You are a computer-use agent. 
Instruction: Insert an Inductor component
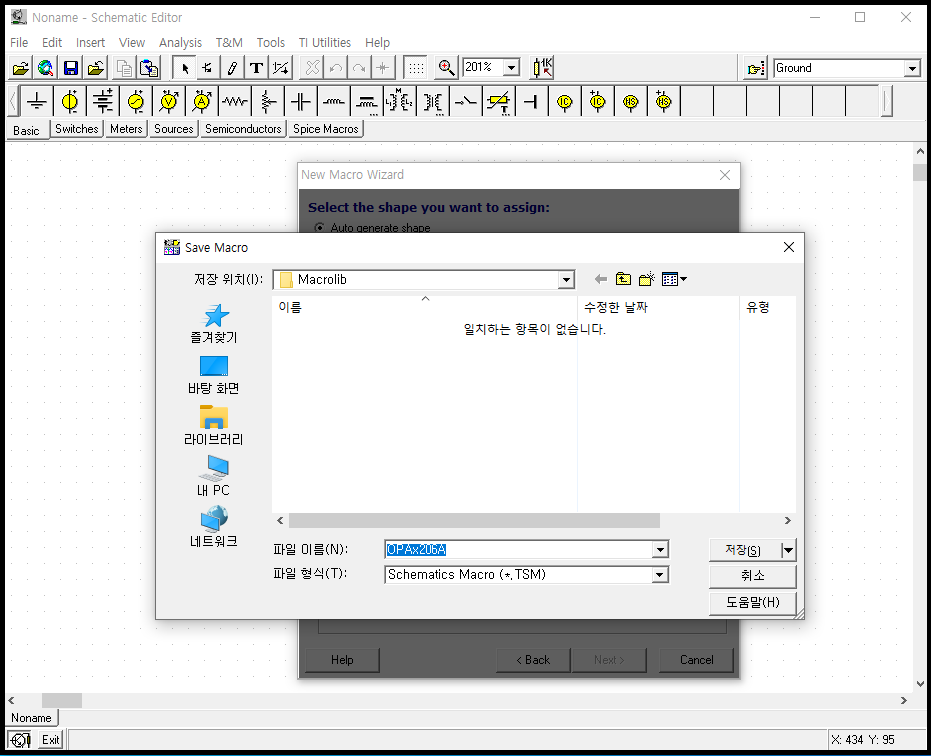334,102
